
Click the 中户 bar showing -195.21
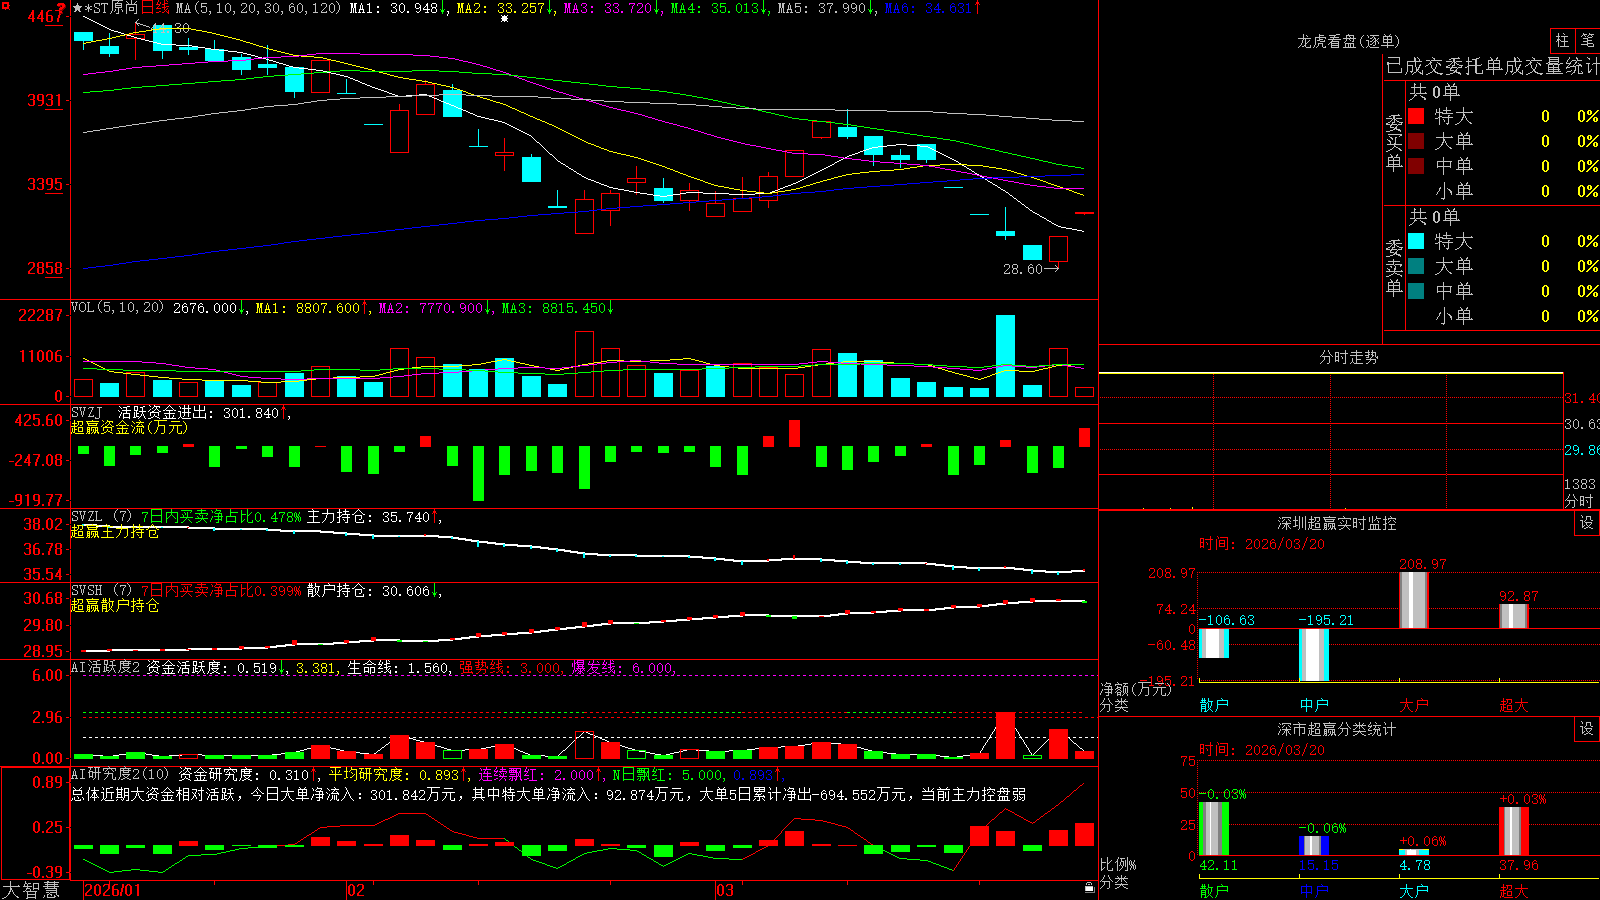(x=1314, y=655)
